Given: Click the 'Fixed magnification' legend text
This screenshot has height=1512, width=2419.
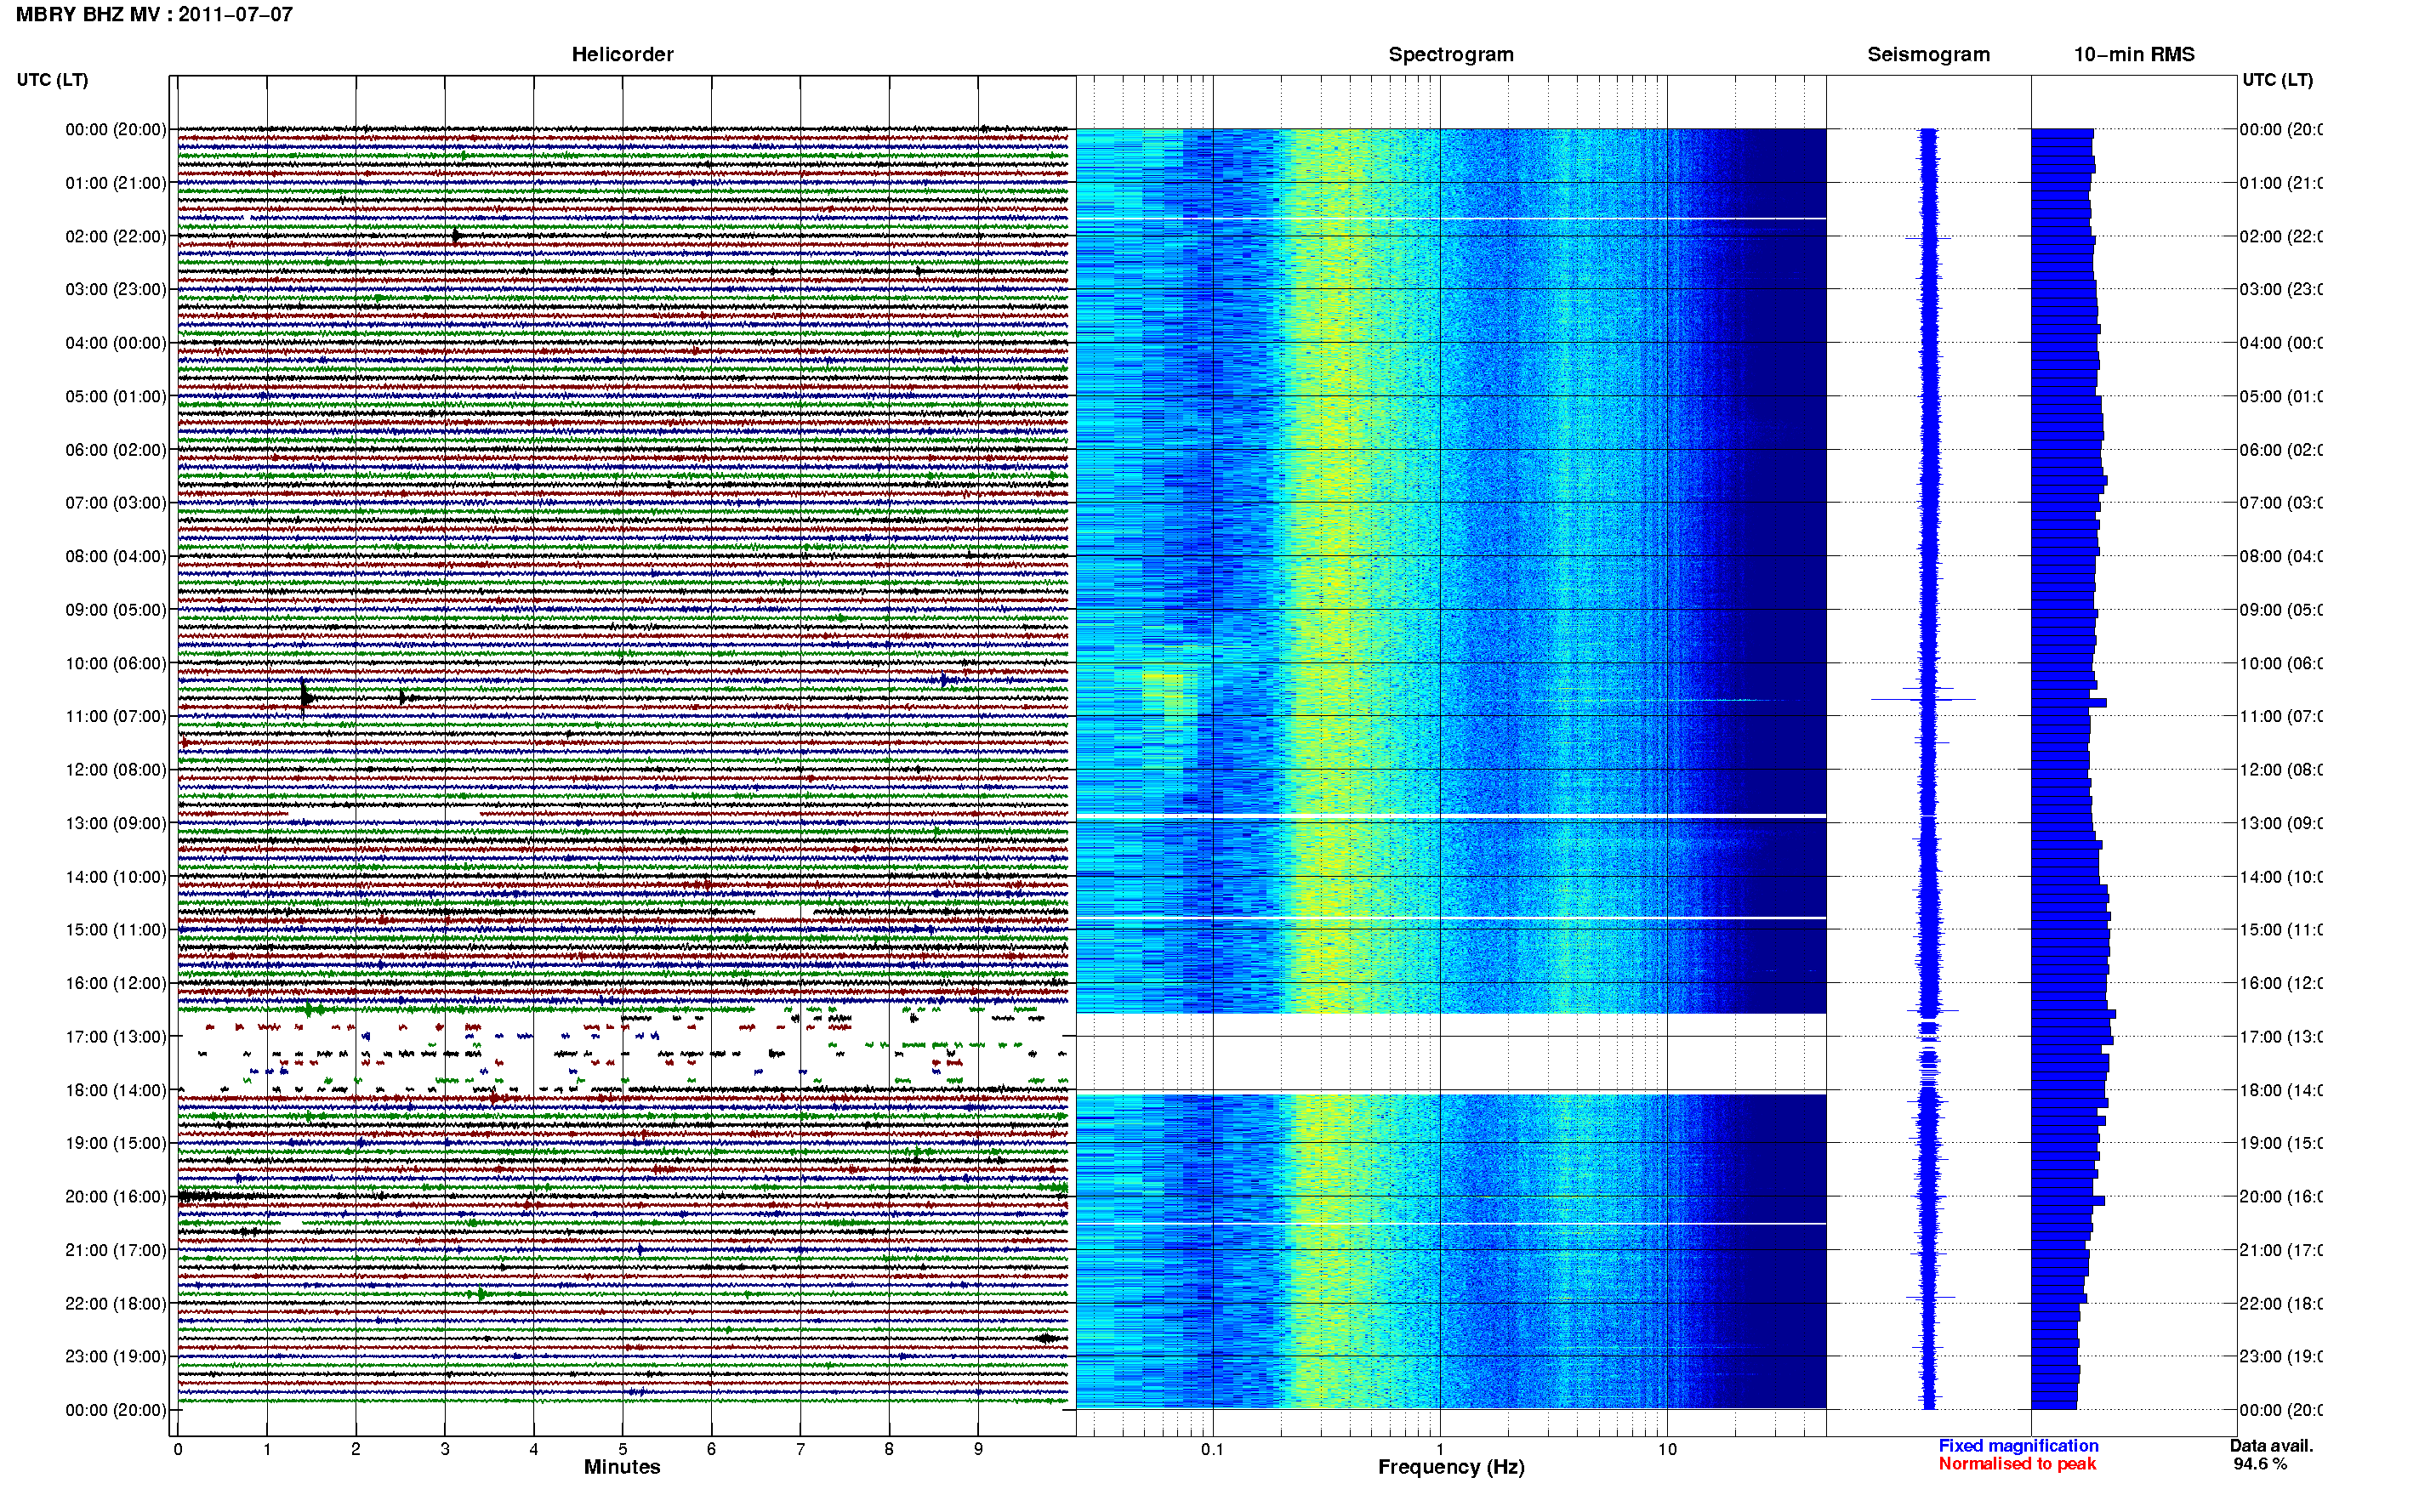Looking at the screenshot, I should [2018, 1446].
